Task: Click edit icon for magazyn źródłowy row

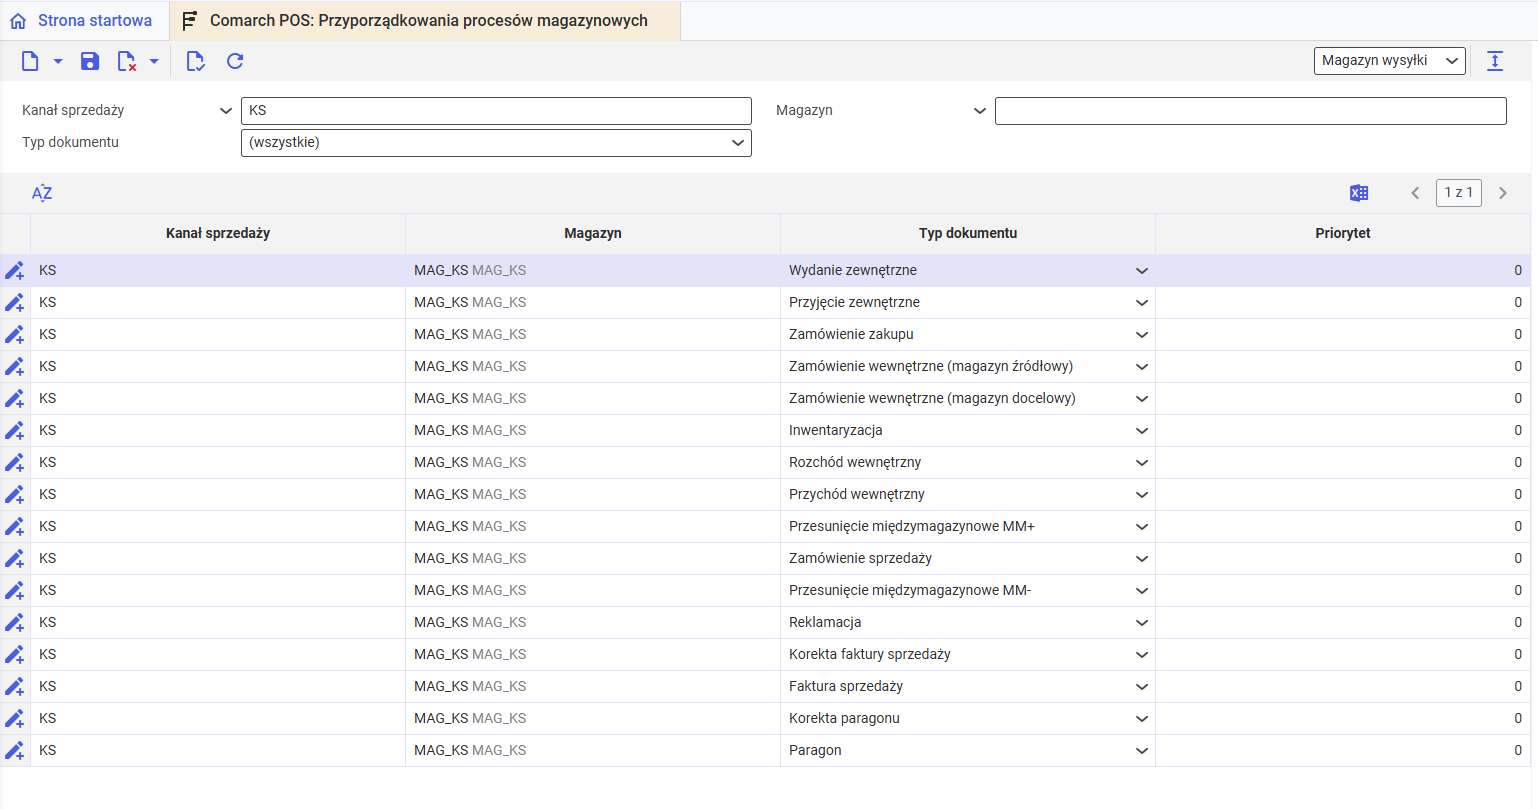Action: click(x=15, y=367)
